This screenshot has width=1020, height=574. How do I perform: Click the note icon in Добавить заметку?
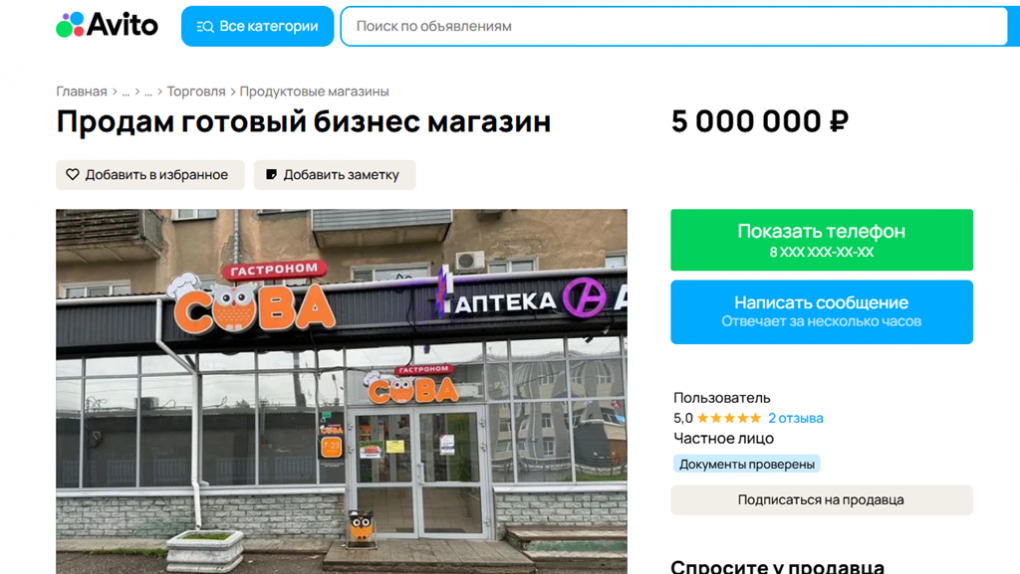click(x=271, y=174)
